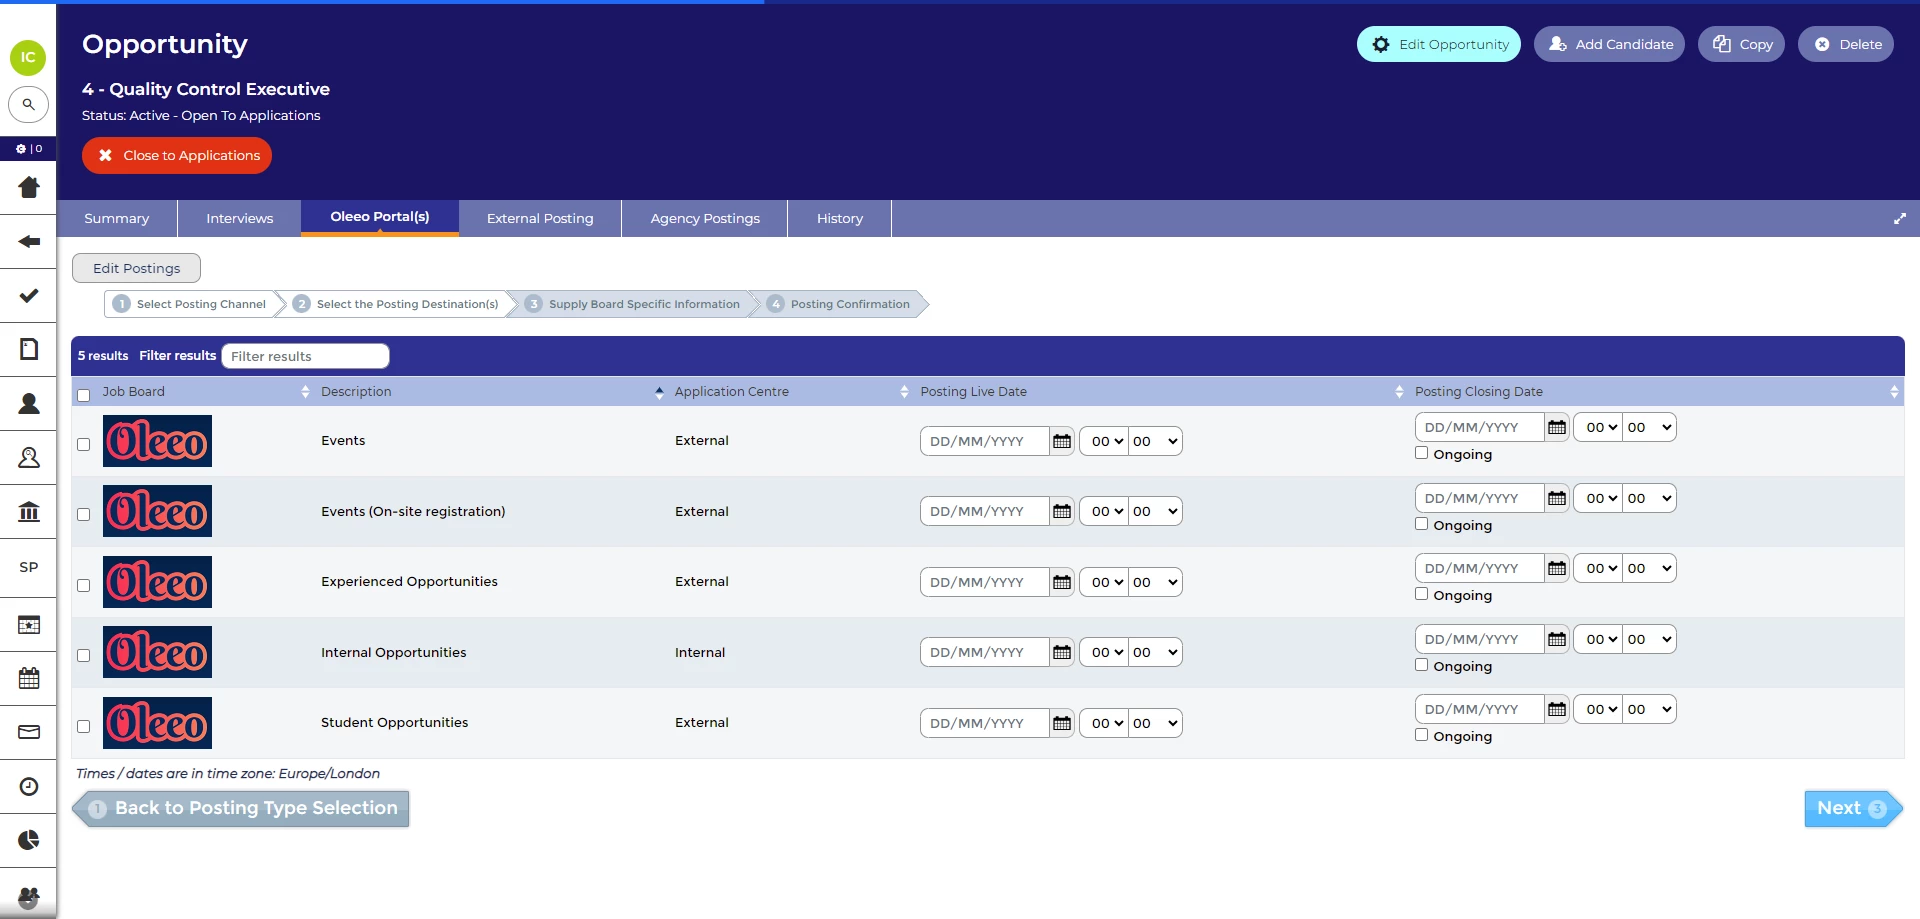Open the outlined person sidebar icon
Screen dimensions: 1920x919
[29, 457]
